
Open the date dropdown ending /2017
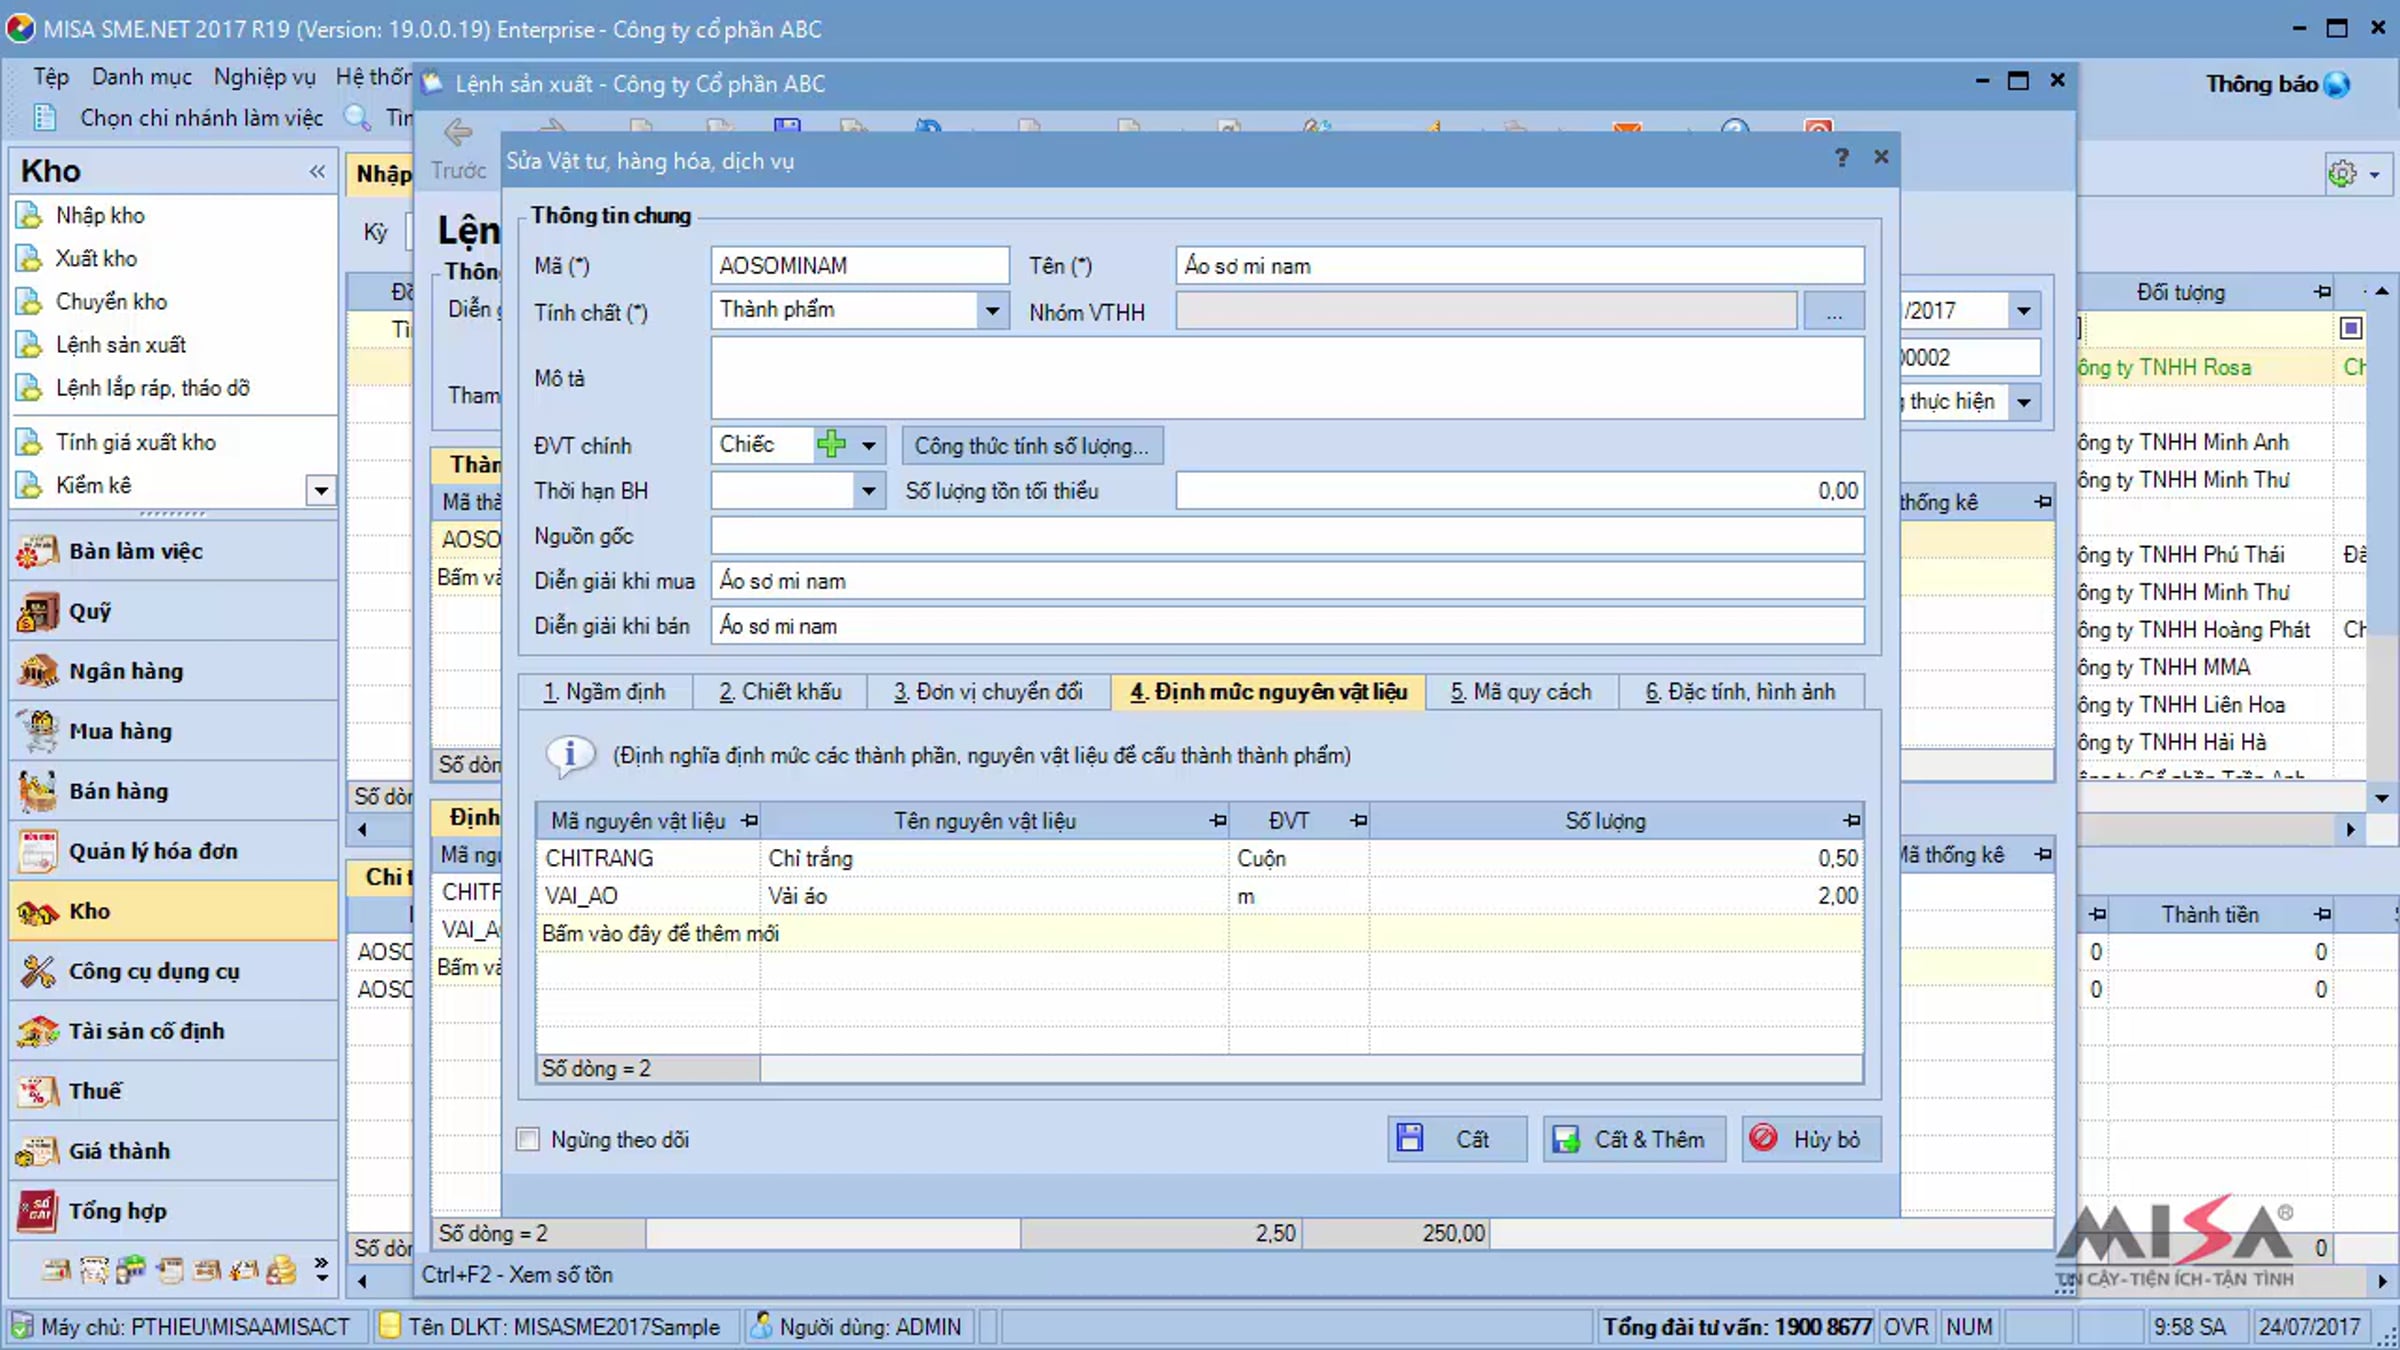(2024, 311)
